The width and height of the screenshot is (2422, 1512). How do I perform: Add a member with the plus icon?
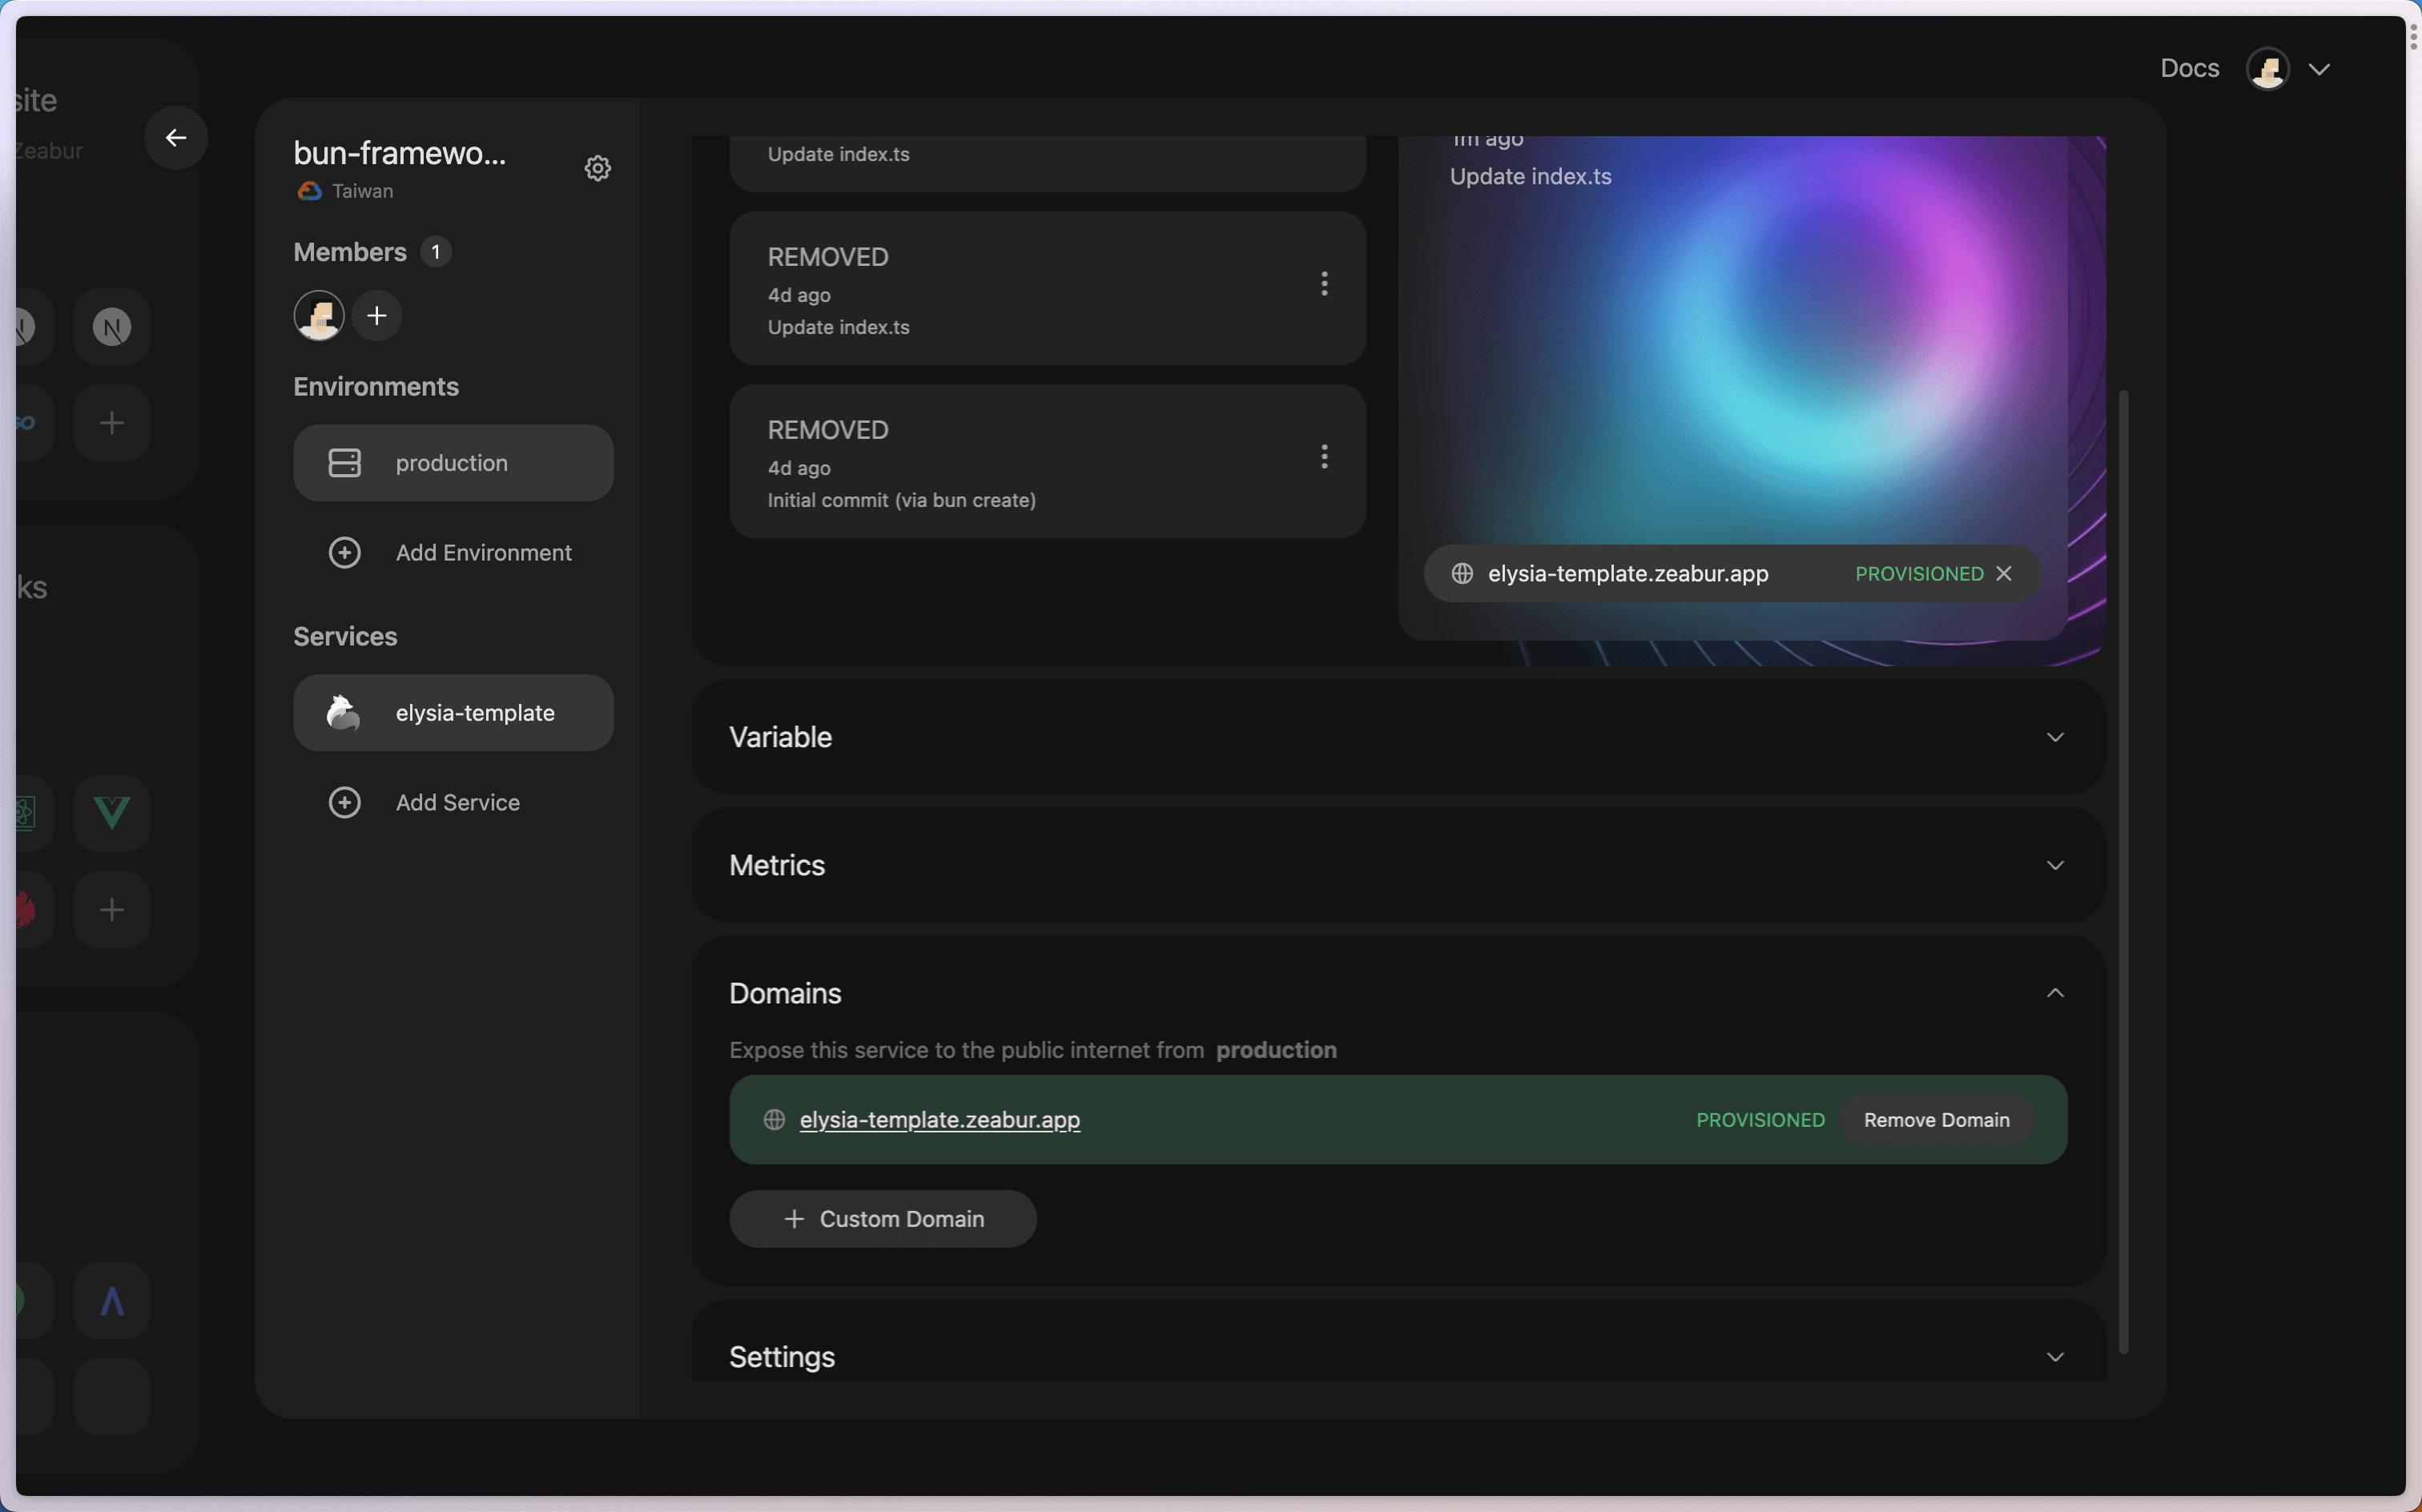click(377, 316)
